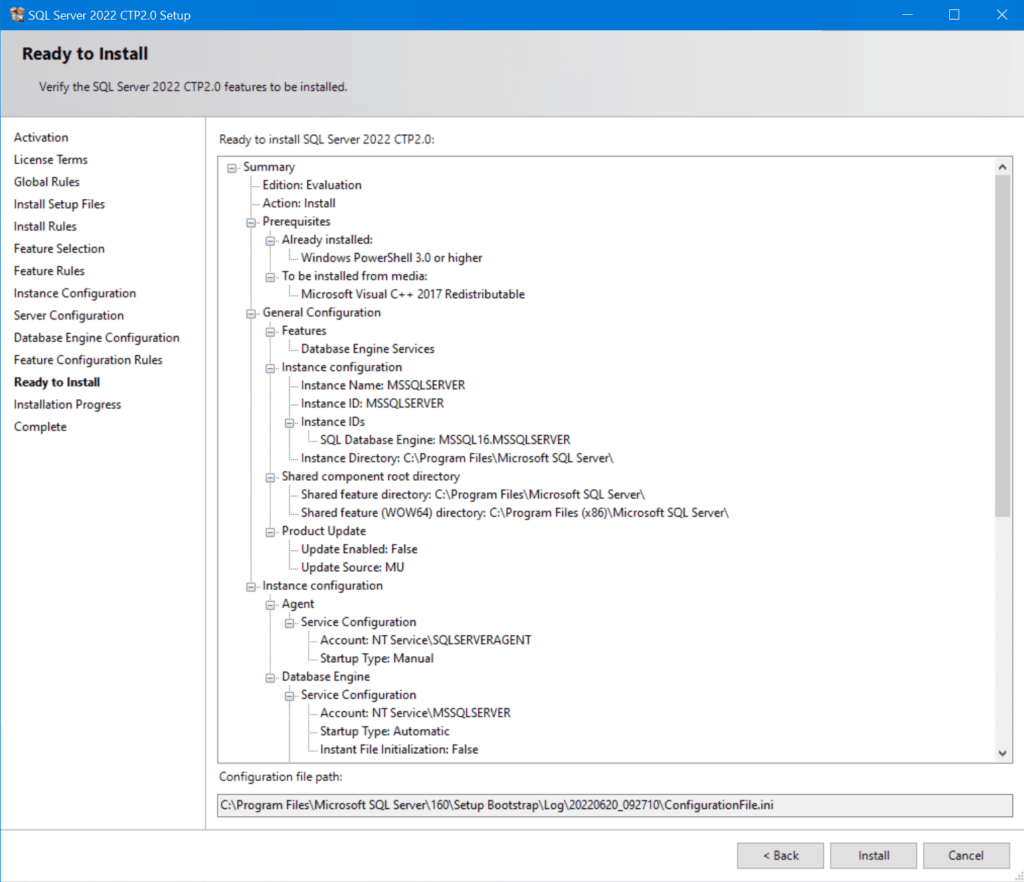Select 'Edition: Evaluation' row
This screenshot has height=882, width=1024.
click(312, 185)
